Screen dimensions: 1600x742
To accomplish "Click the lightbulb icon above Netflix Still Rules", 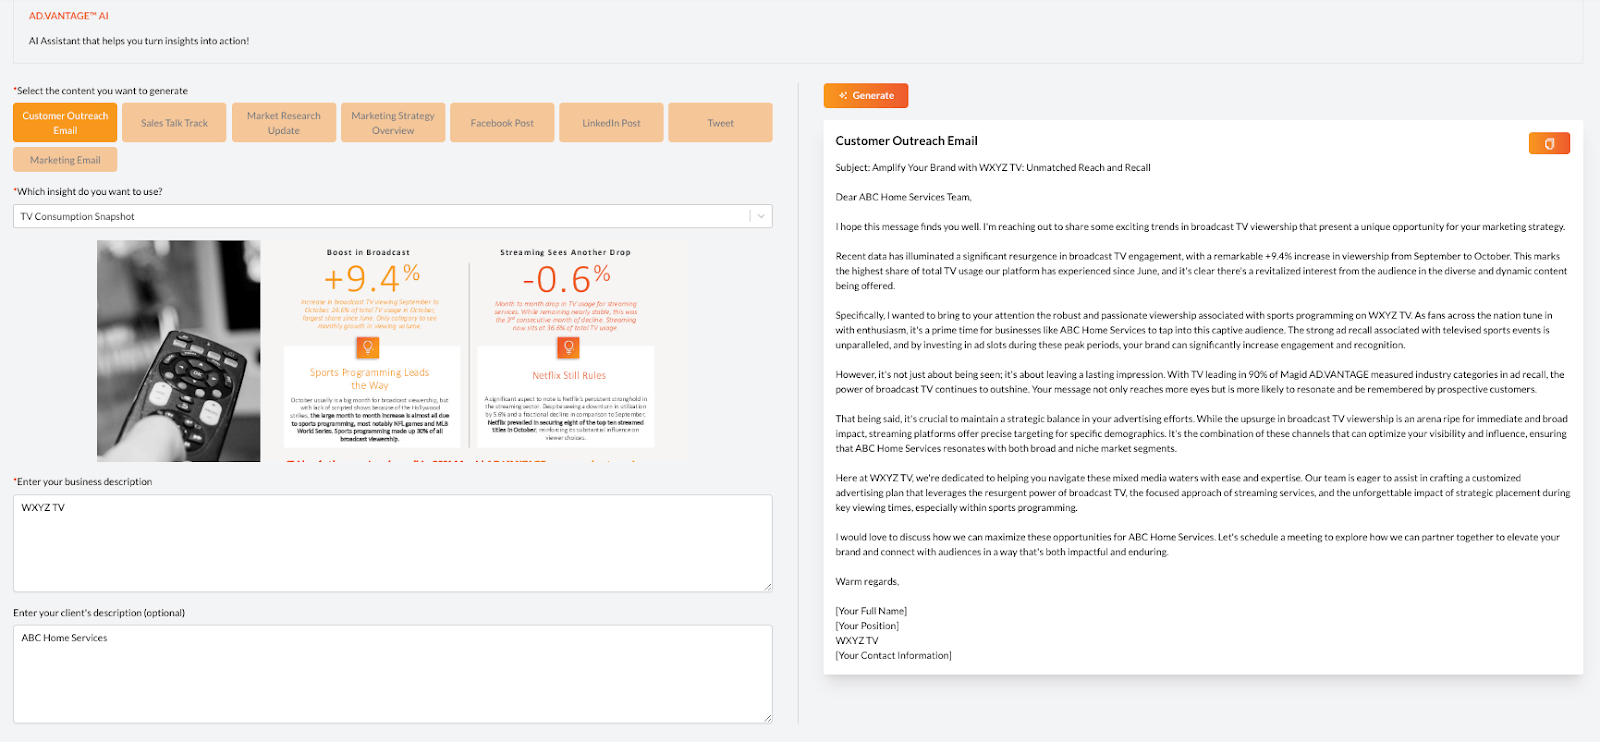I will (568, 347).
